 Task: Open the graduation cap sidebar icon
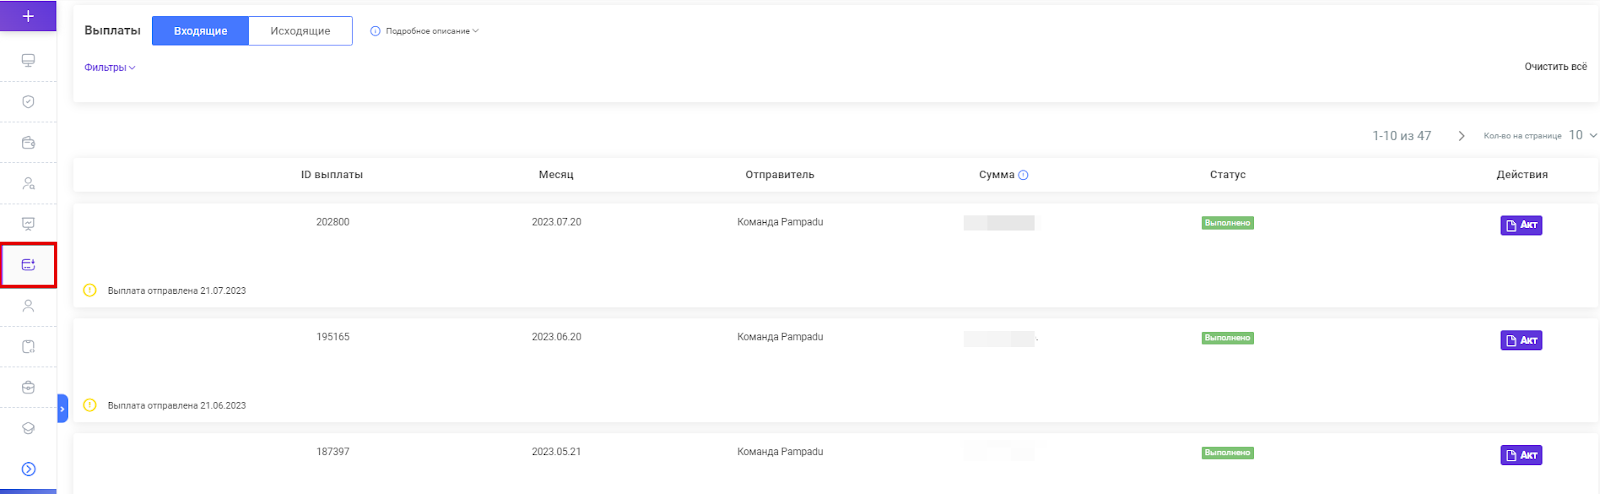tap(28, 428)
